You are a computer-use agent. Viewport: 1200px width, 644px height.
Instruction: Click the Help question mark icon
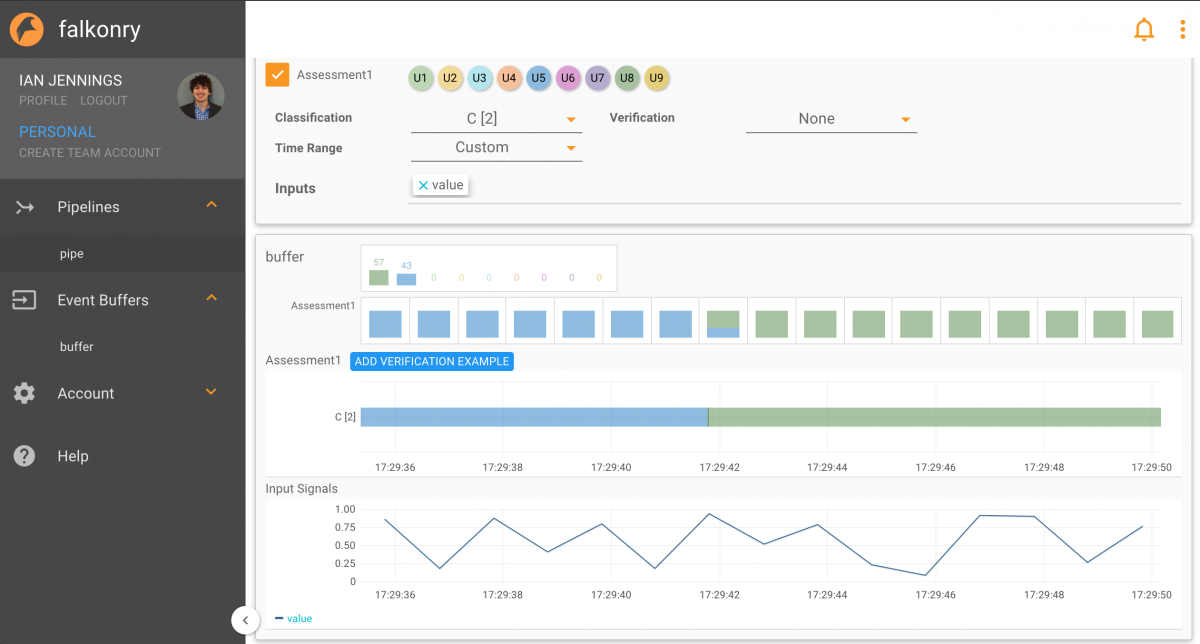[24, 456]
